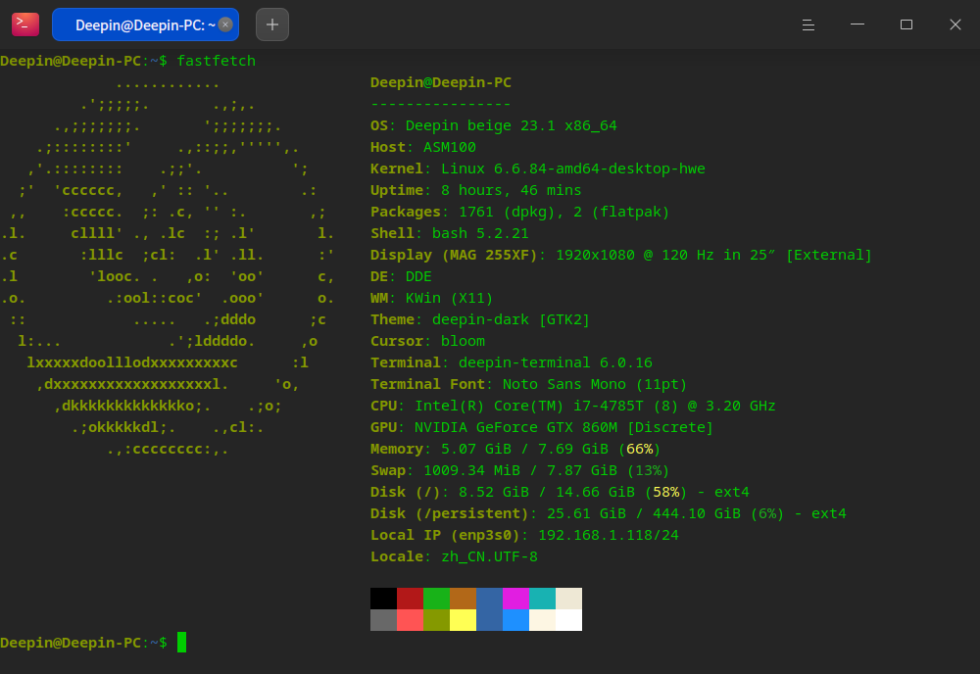This screenshot has height=674, width=980.
Task: Click the "DE: DDE" line
Action: click(401, 276)
